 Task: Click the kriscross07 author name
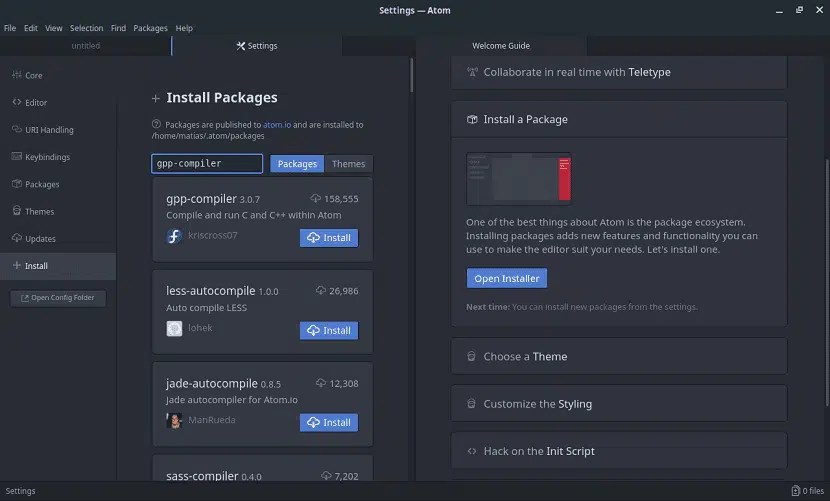[x=213, y=235]
